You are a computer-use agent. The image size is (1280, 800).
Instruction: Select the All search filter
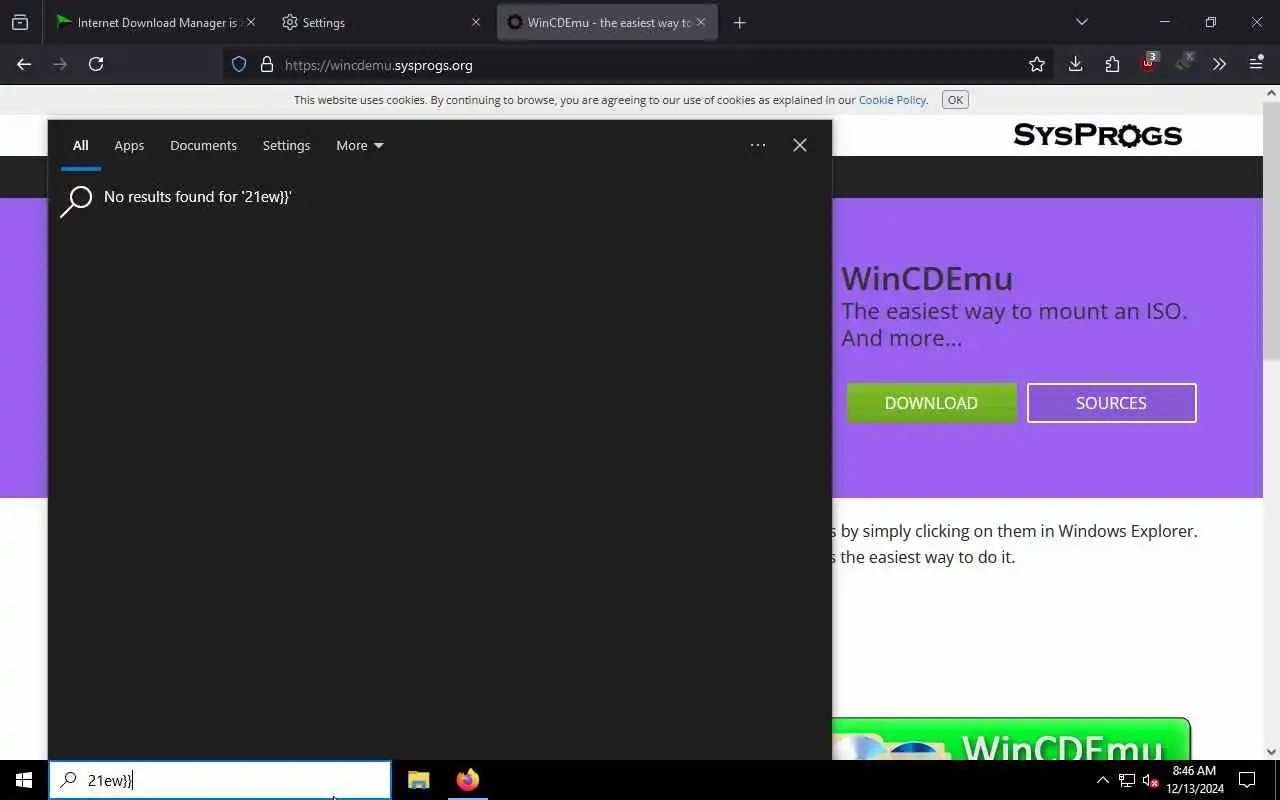[x=80, y=145]
